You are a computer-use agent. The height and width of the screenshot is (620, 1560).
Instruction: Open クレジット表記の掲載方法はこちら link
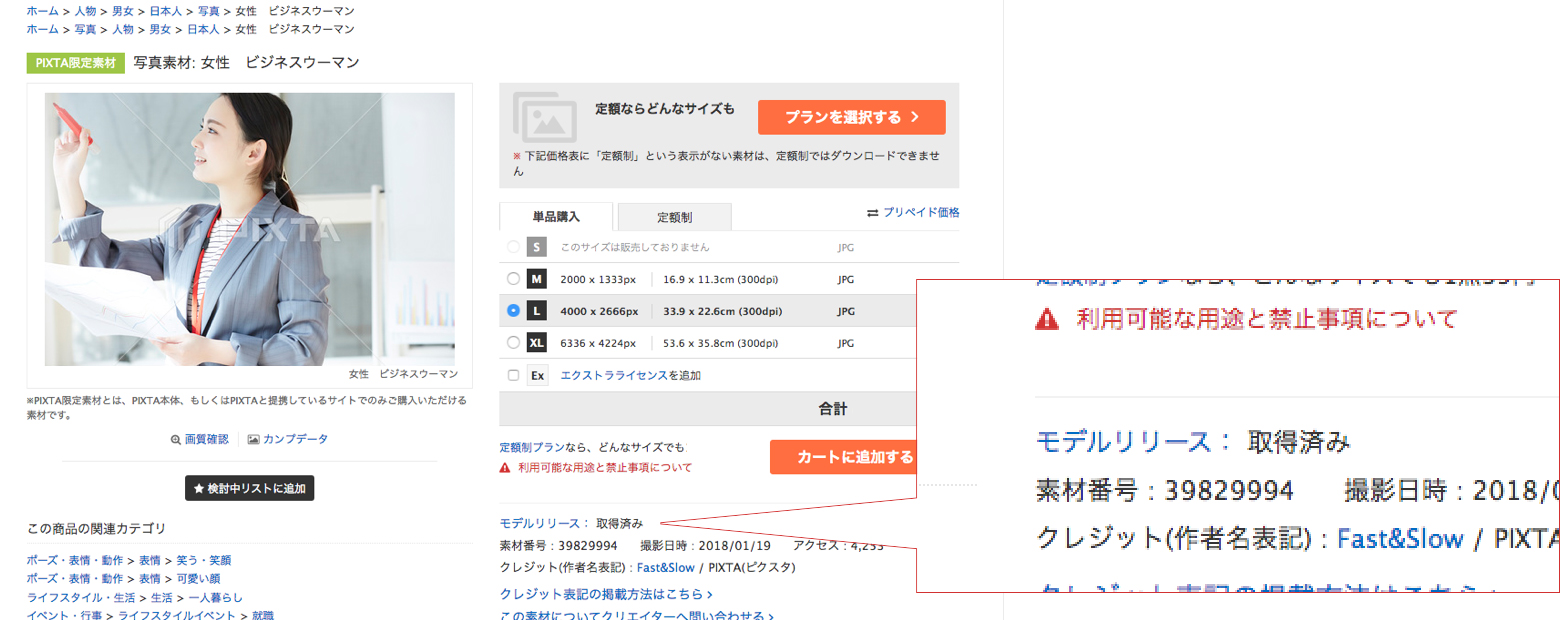tap(605, 594)
